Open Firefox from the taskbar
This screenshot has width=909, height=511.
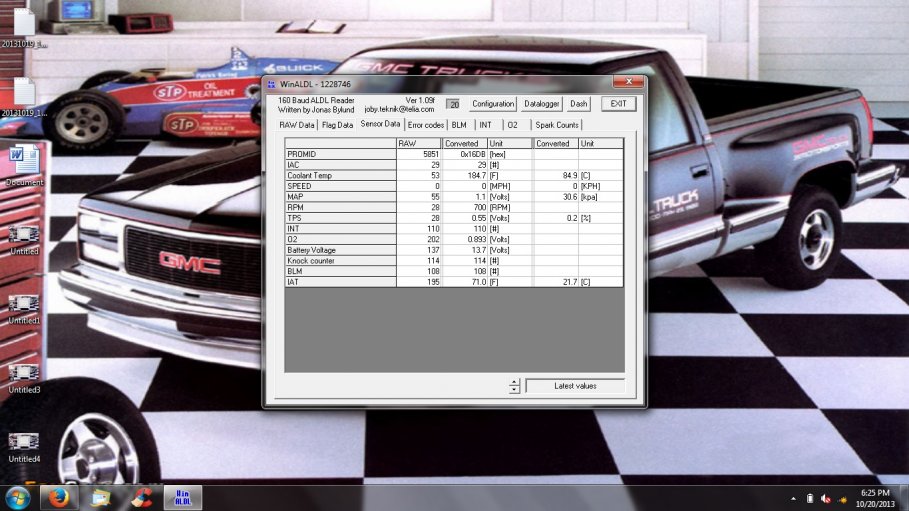click(x=59, y=498)
